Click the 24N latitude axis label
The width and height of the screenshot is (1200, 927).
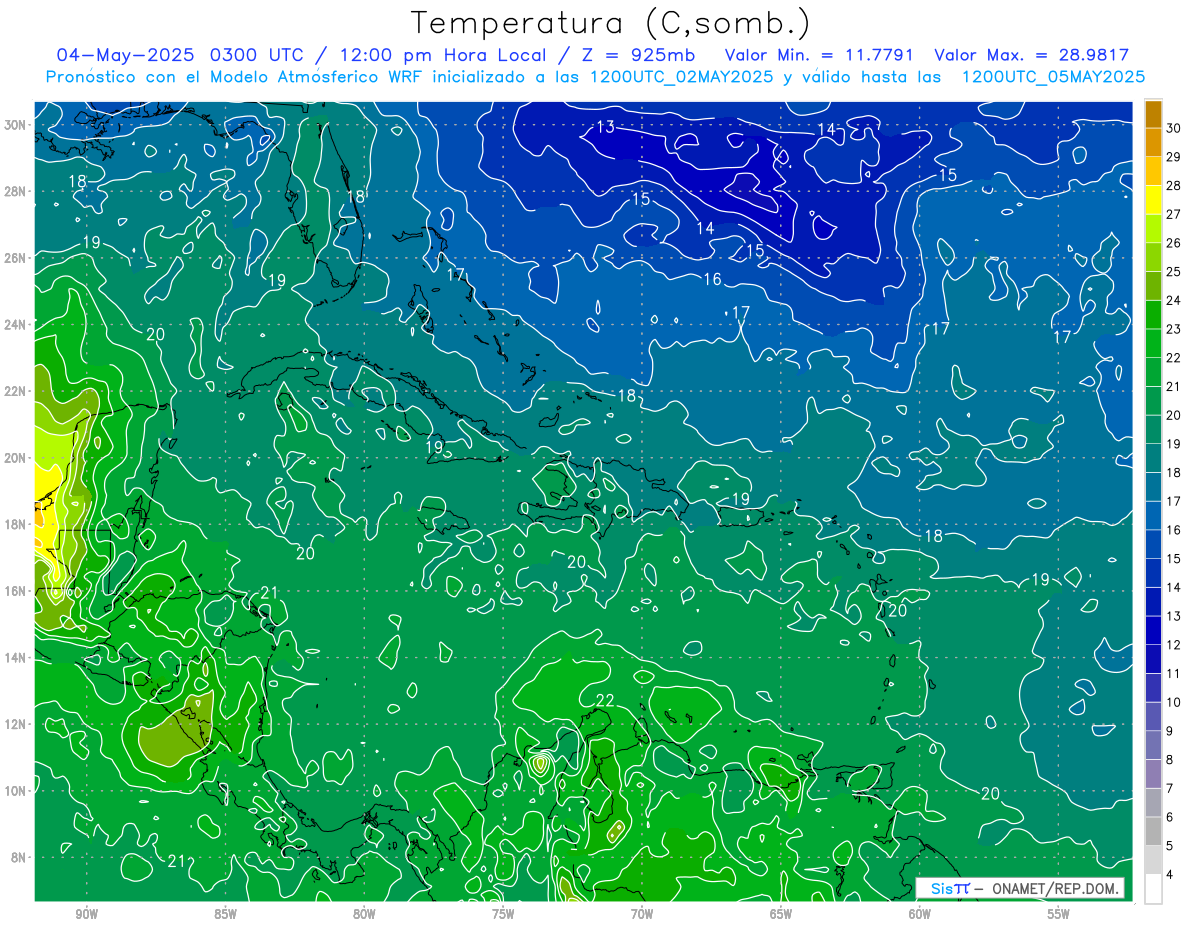(17, 325)
